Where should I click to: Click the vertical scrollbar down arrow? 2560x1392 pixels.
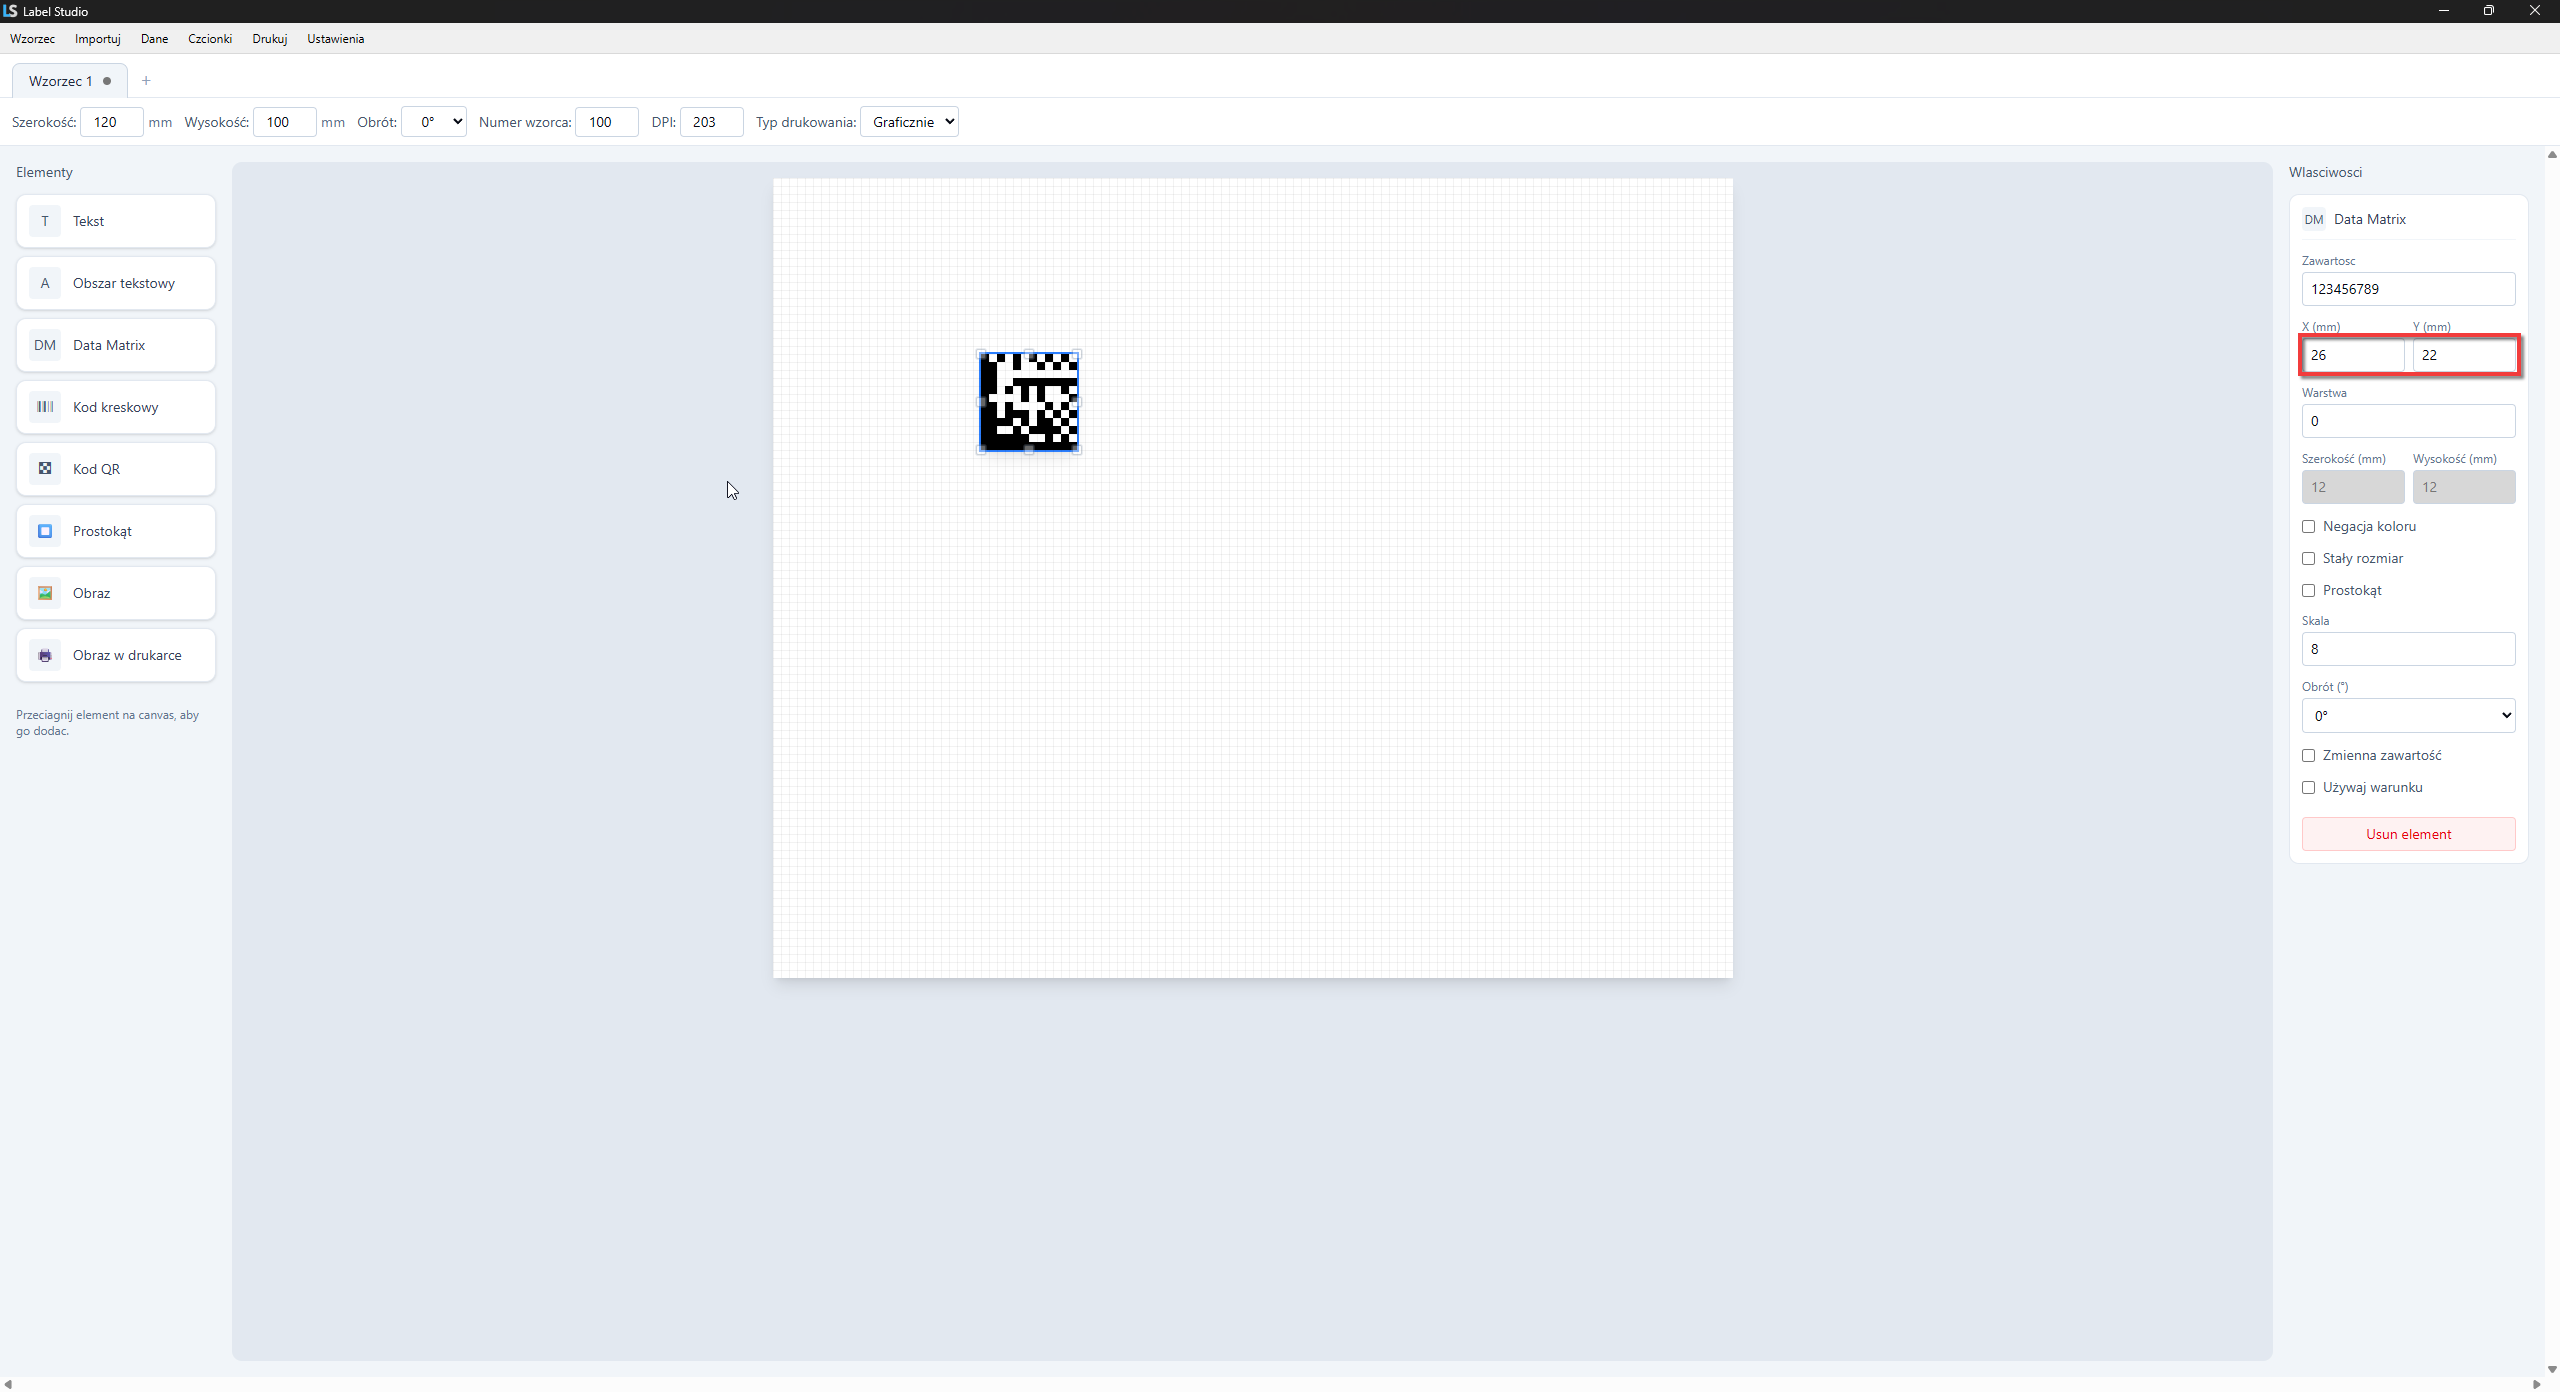(x=2552, y=1369)
